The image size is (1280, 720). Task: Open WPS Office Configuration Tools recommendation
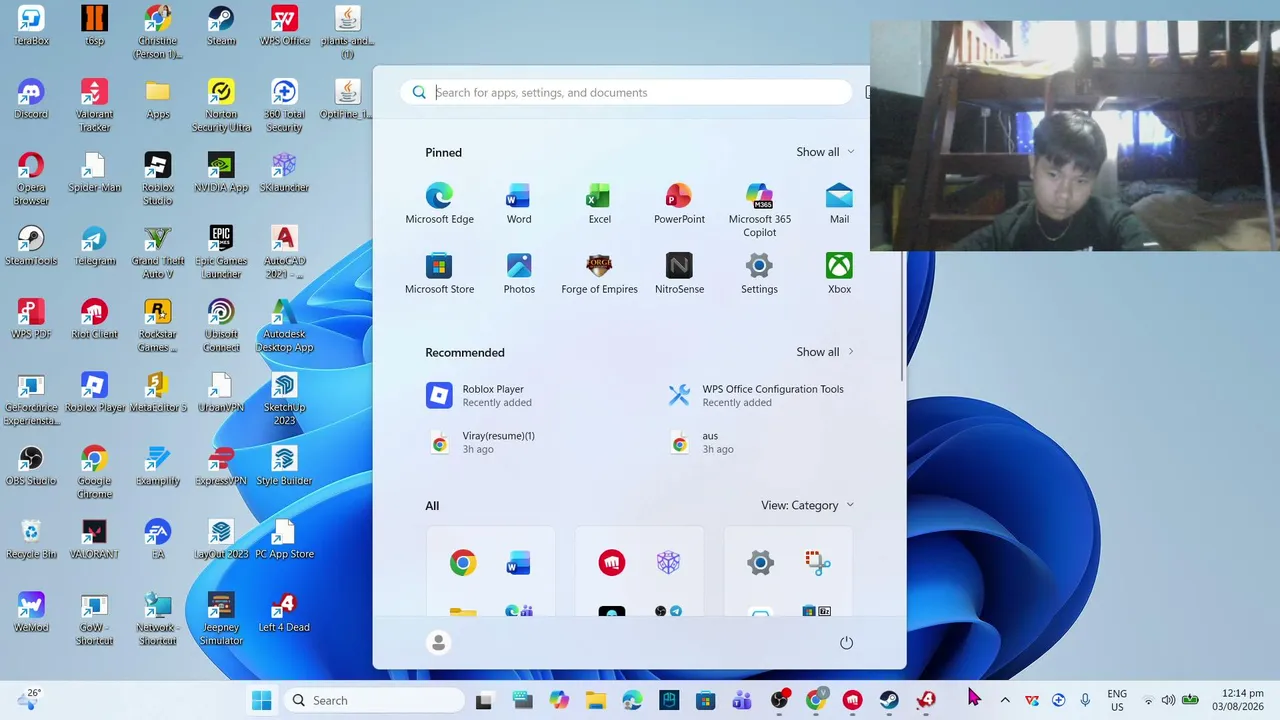point(759,395)
